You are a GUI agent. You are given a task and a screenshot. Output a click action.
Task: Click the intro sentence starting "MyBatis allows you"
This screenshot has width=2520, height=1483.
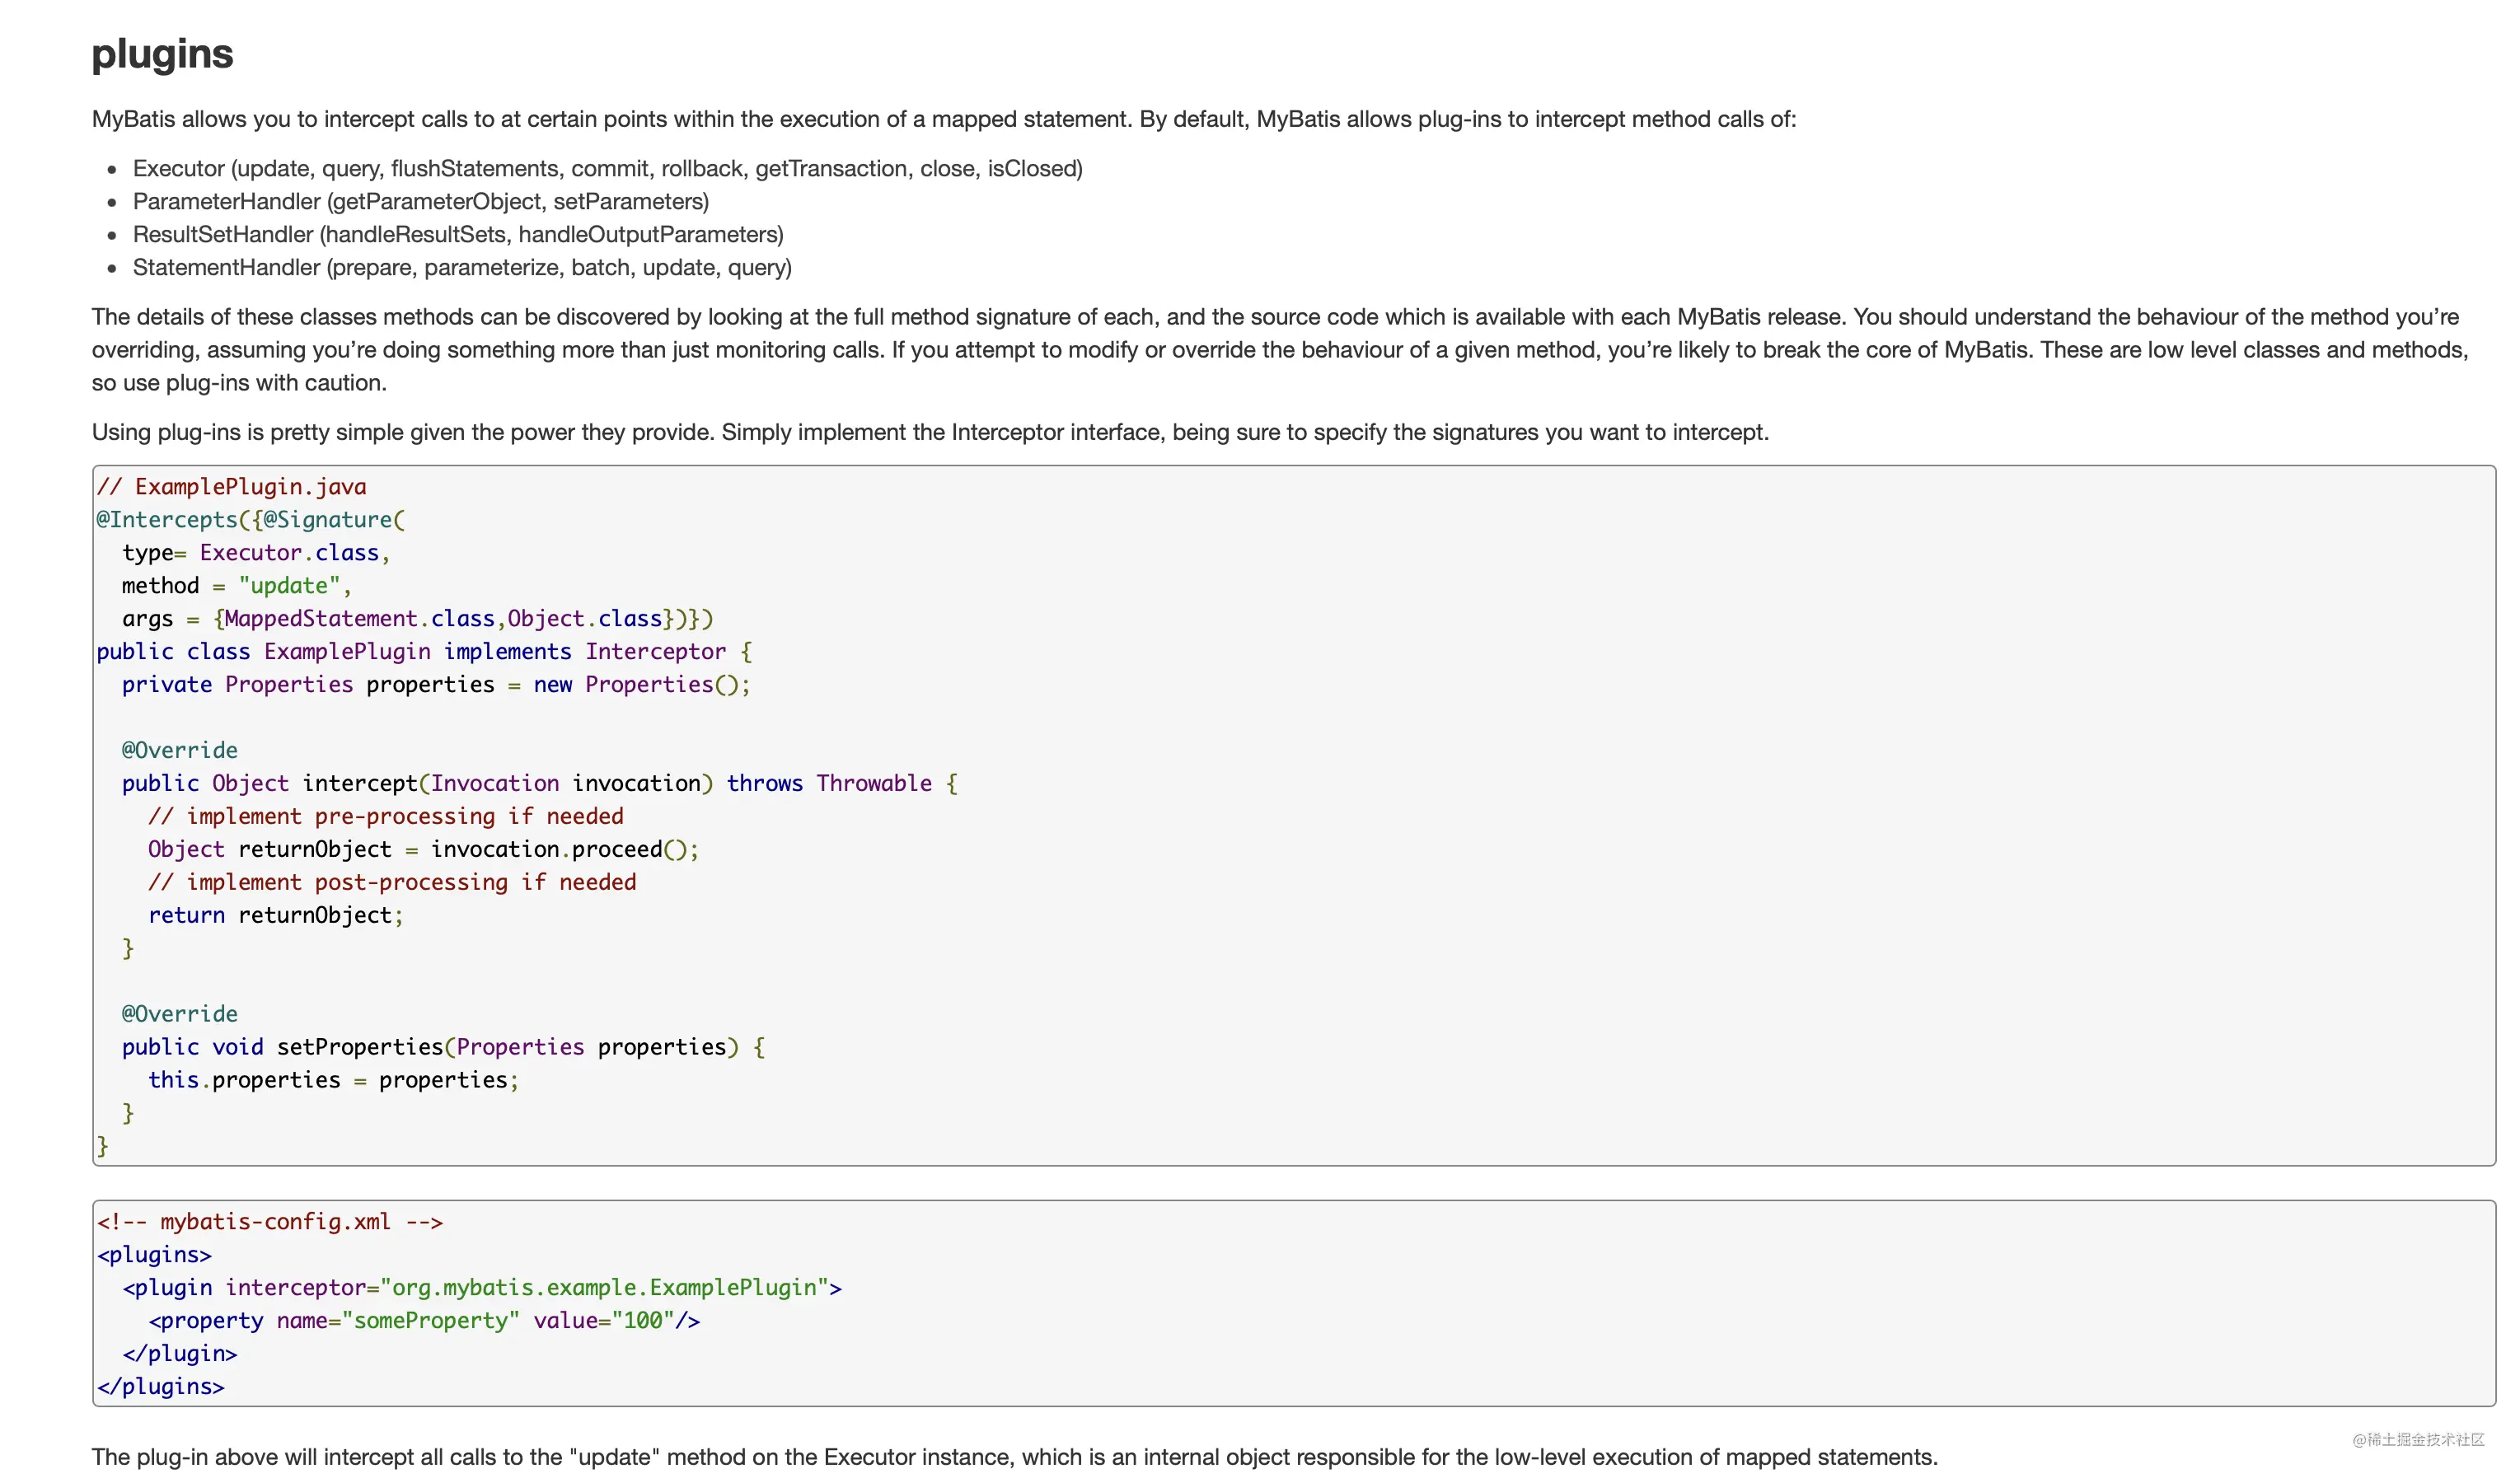pyautogui.click(x=944, y=119)
